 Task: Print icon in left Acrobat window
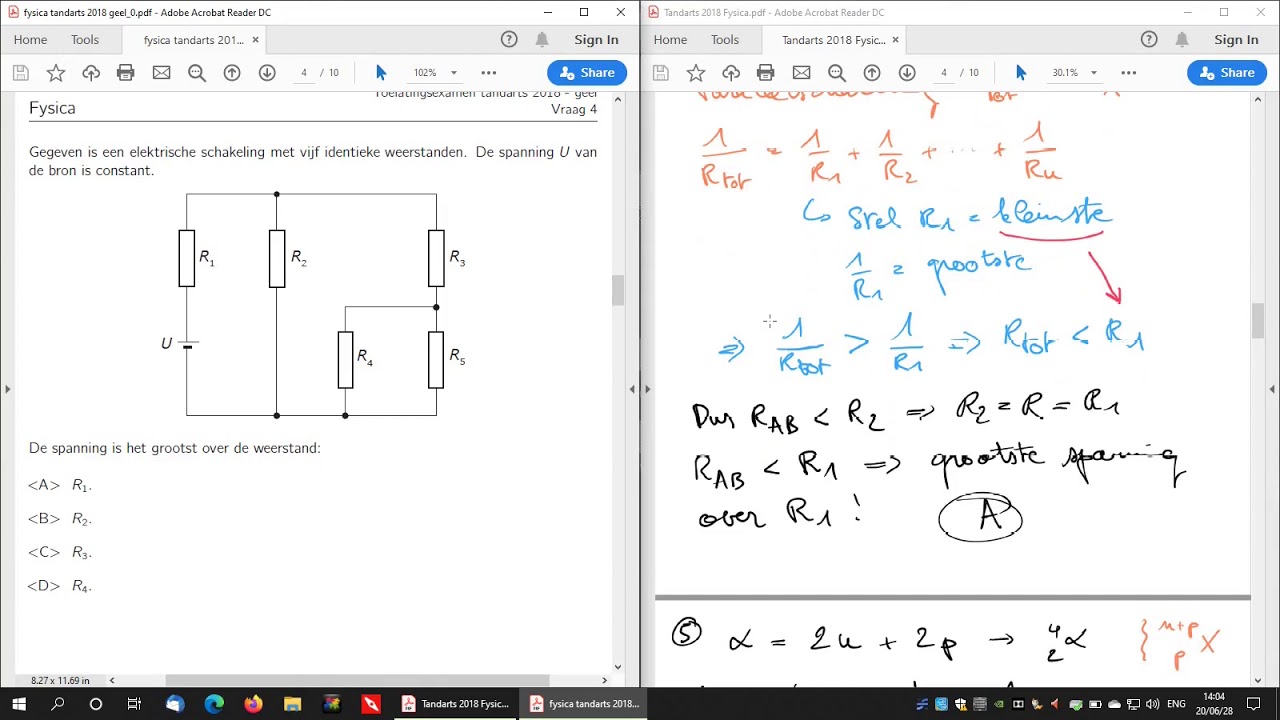(x=125, y=73)
